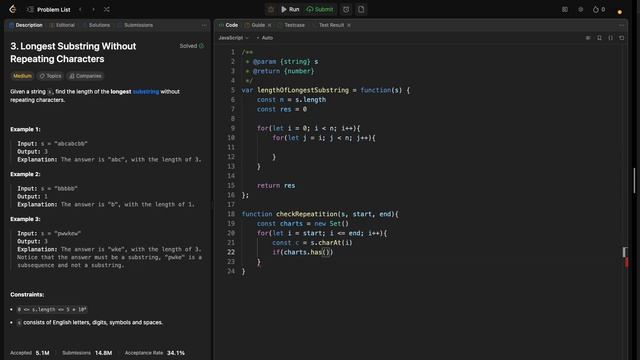
Task: Go to the next problem arrow
Action: tap(93, 9)
